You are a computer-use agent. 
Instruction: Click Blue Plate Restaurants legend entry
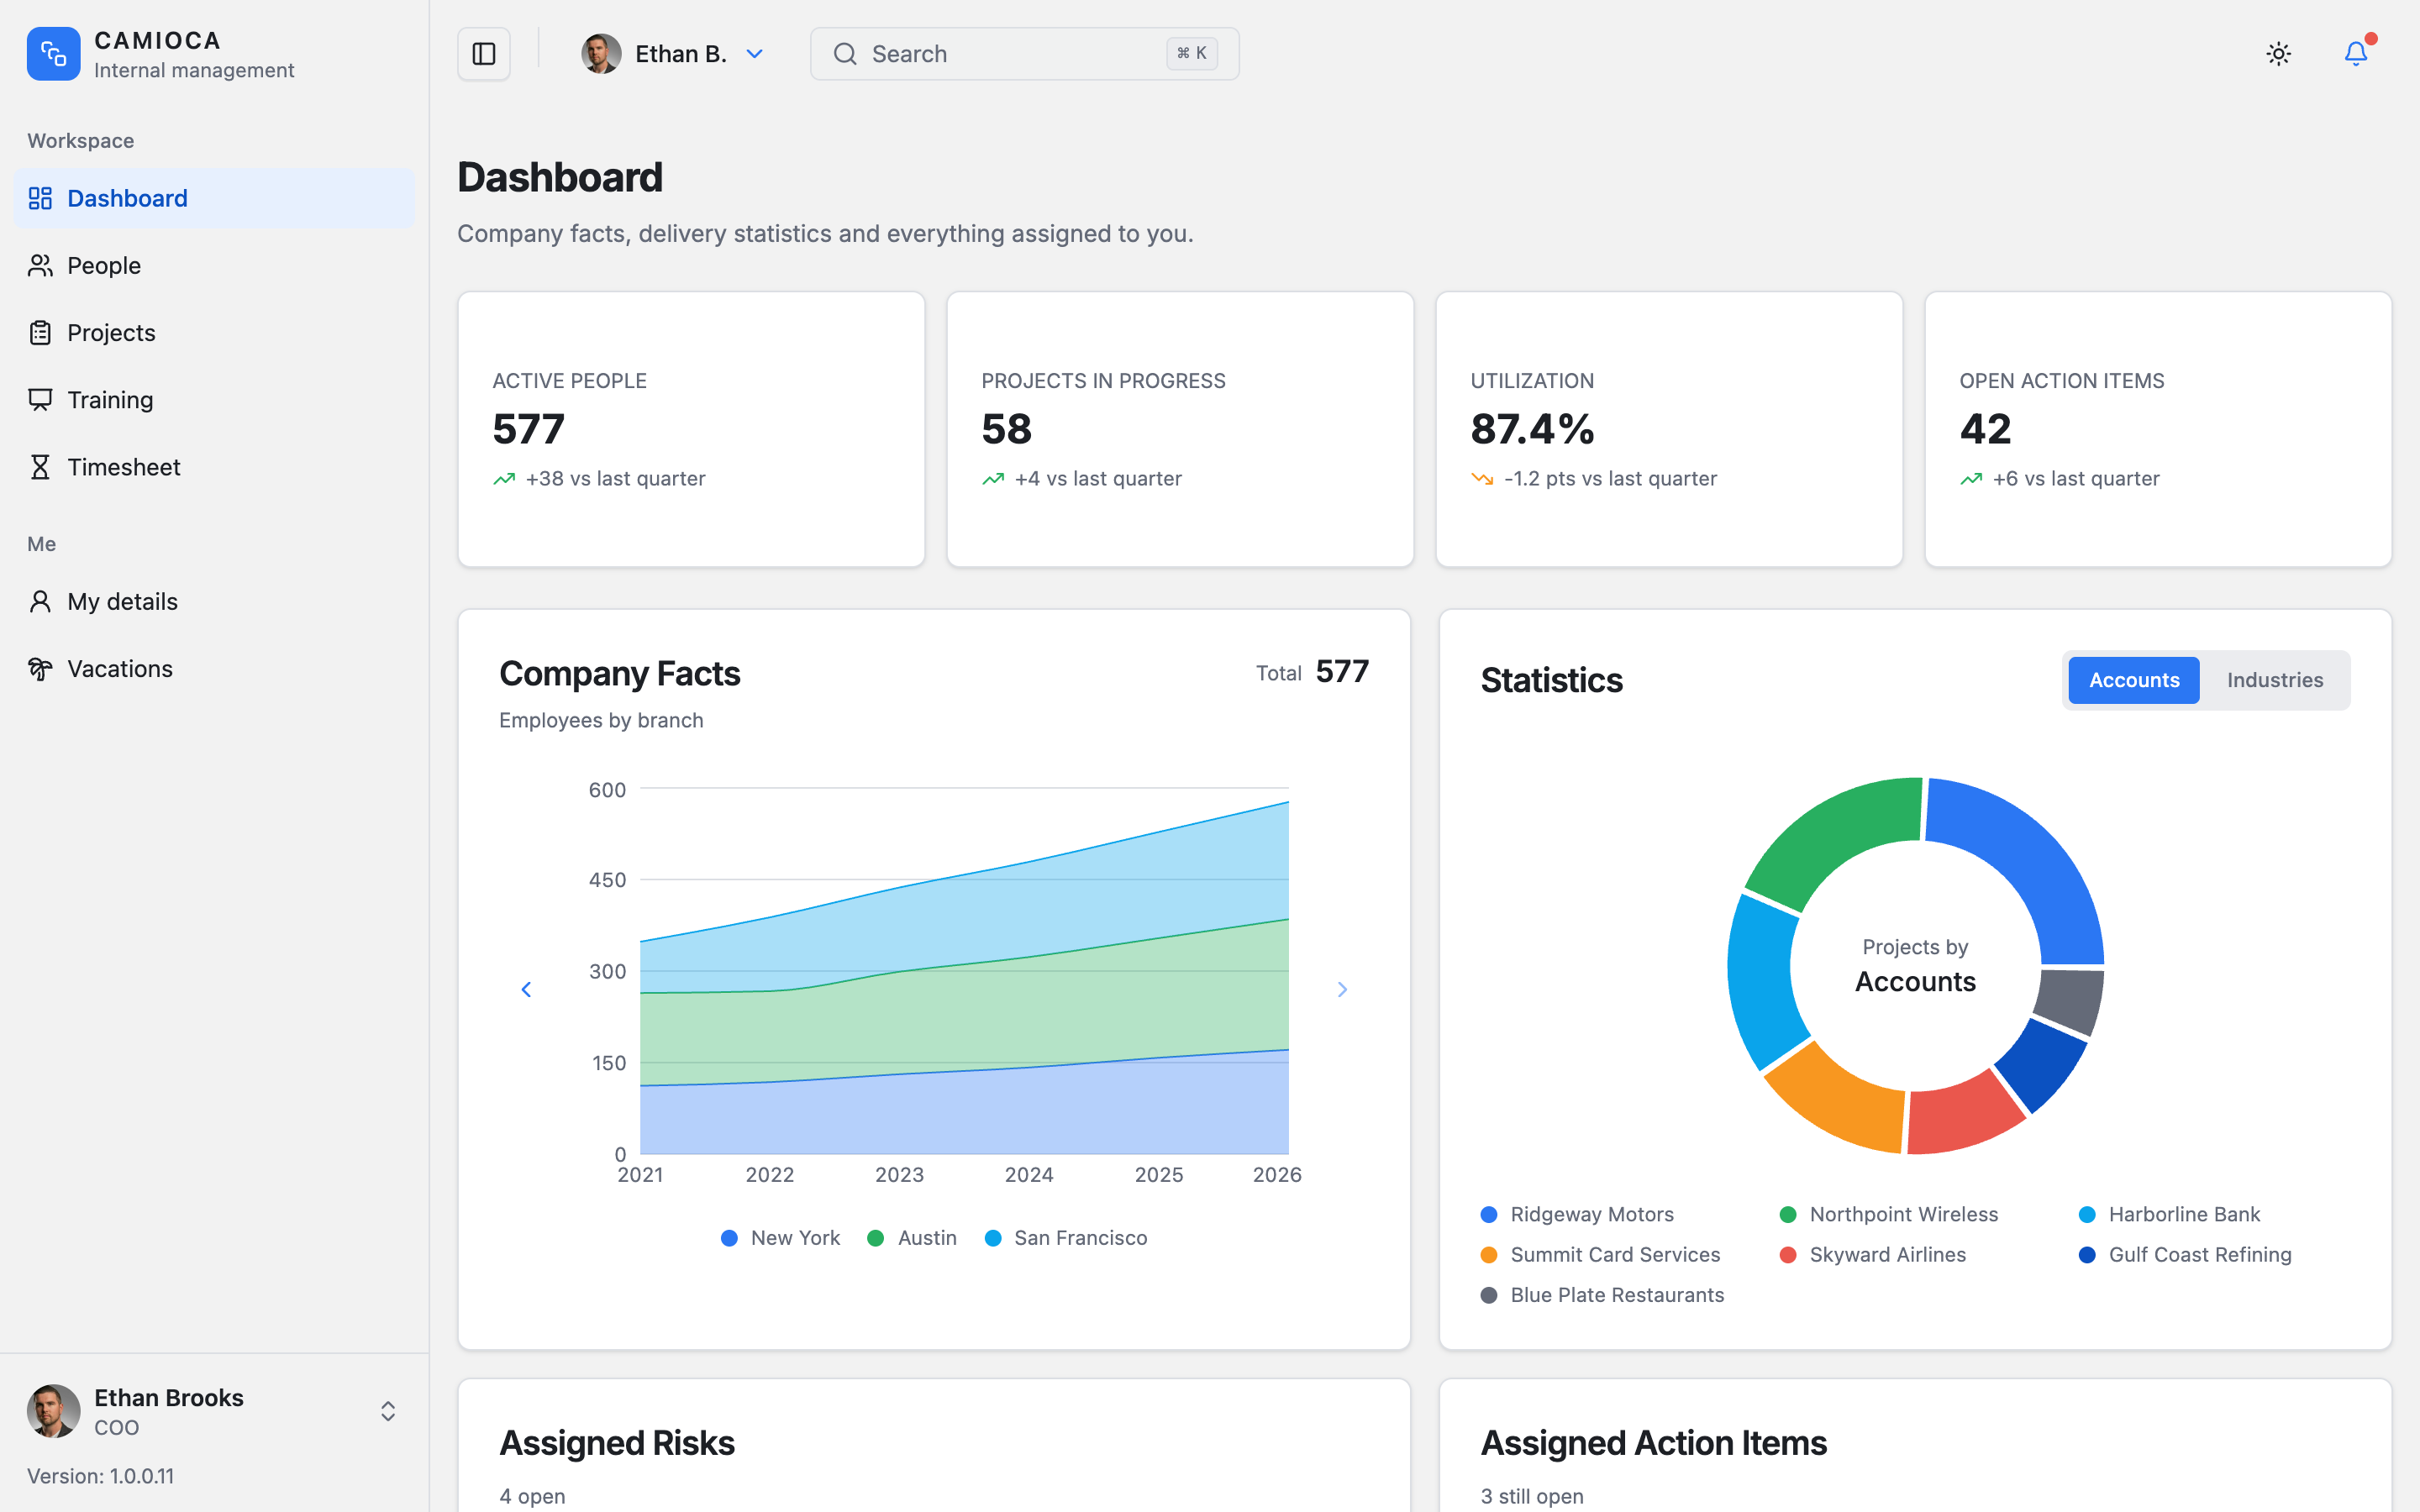[1602, 1295]
